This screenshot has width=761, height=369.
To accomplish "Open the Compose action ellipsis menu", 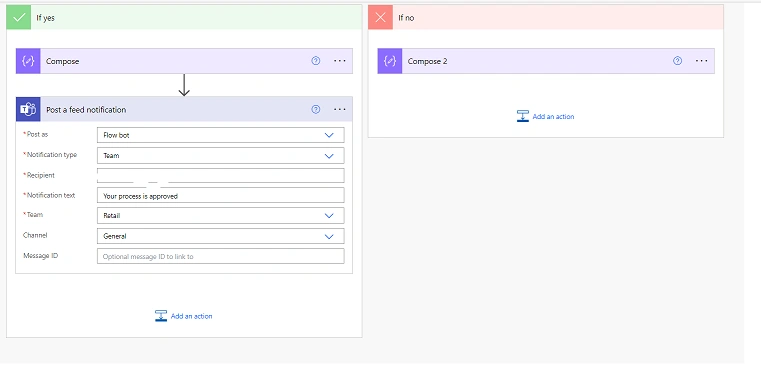I will pyautogui.click(x=340, y=61).
